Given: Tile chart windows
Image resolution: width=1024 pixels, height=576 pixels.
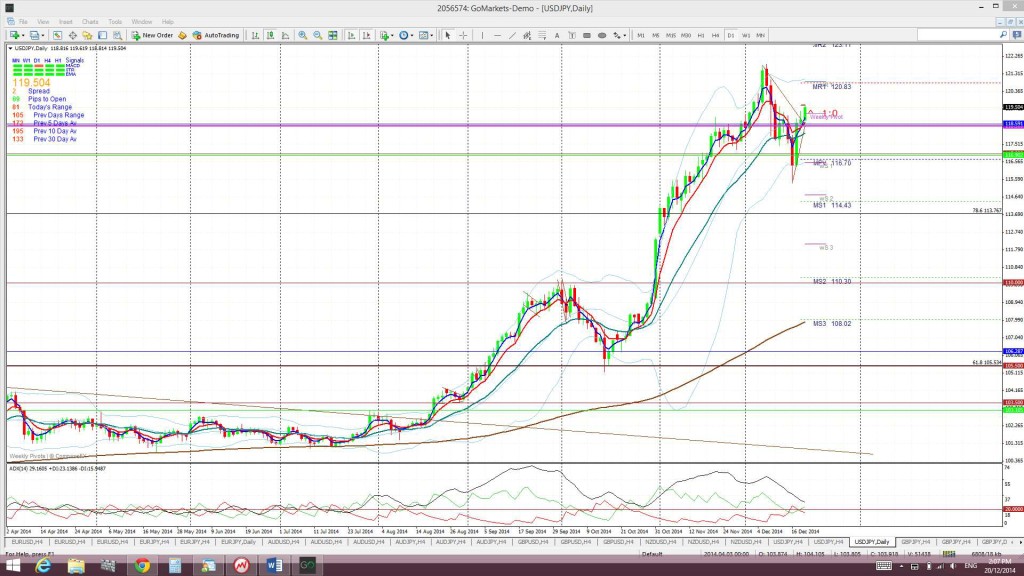Looking at the screenshot, I should 332,35.
